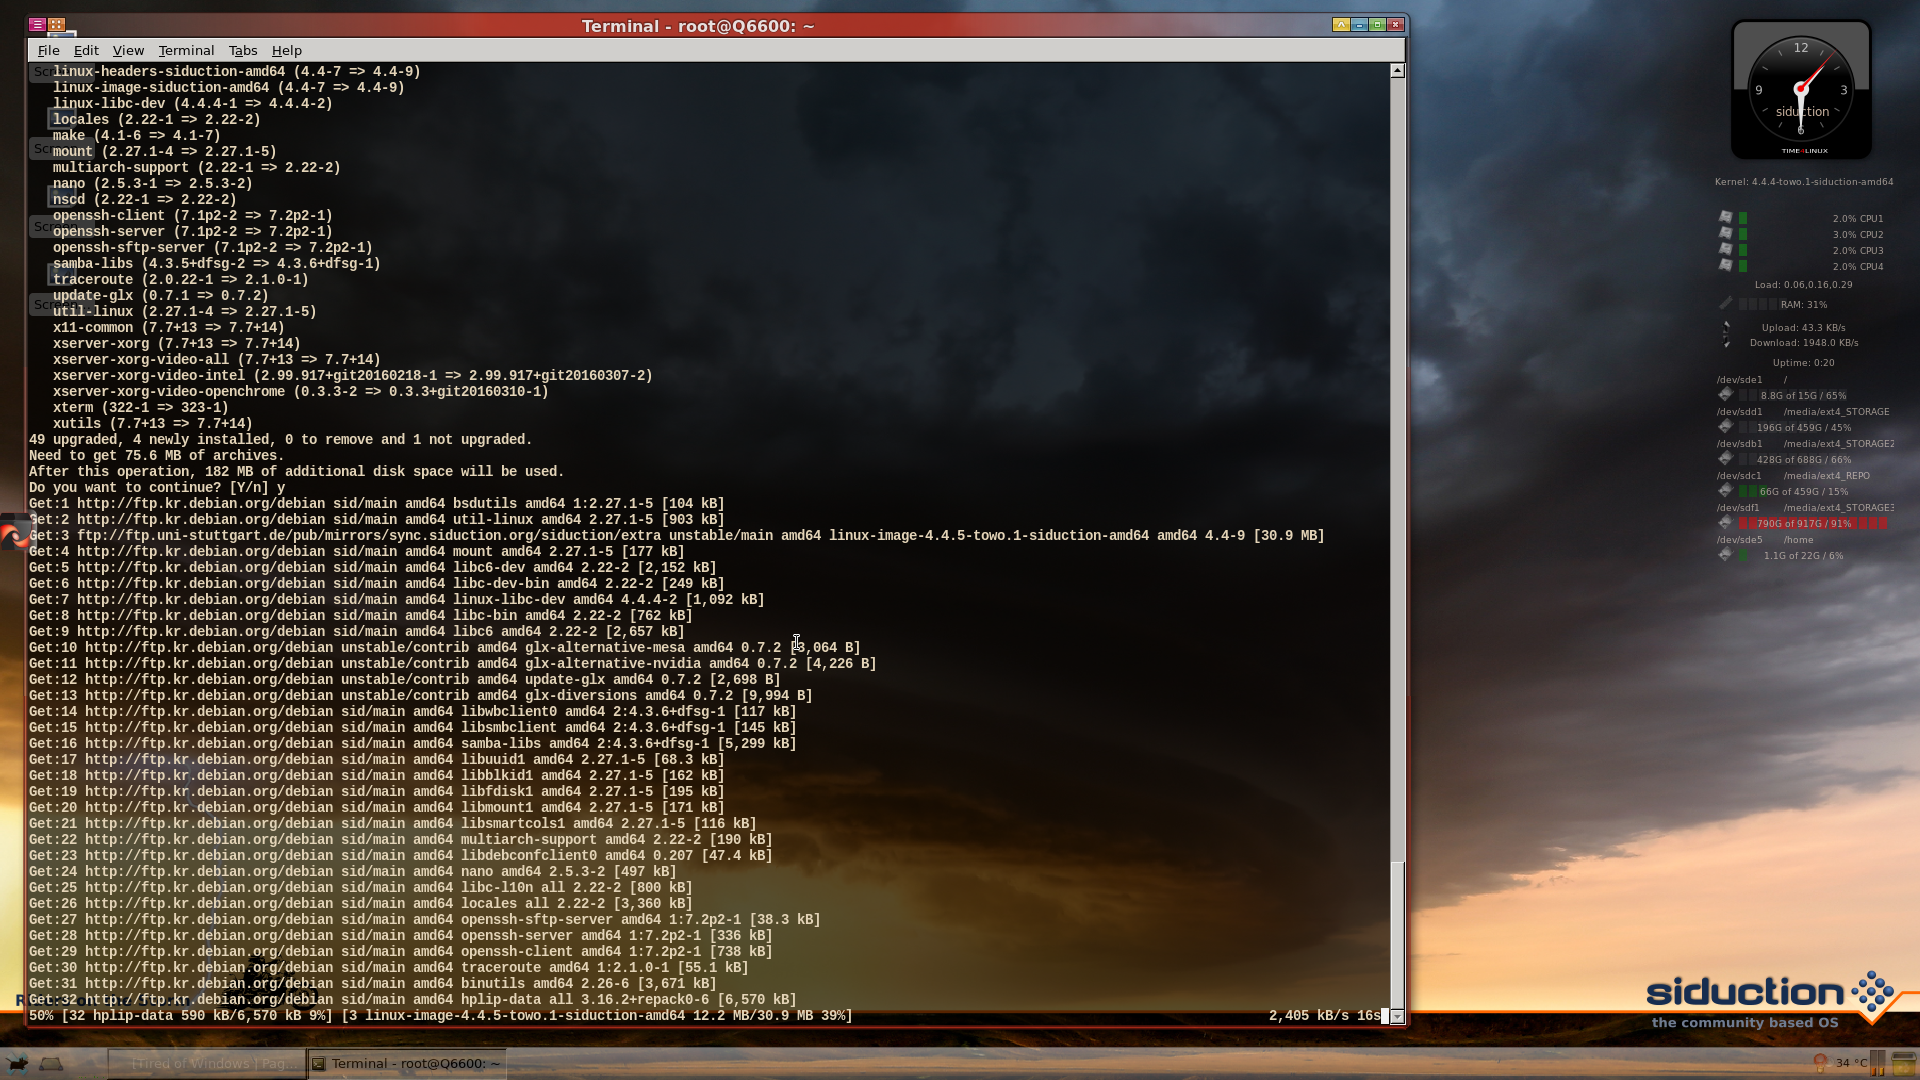Click the vertical bars monitor icon in tray
This screenshot has width=1920, height=1080.
pyautogui.click(x=1878, y=1063)
